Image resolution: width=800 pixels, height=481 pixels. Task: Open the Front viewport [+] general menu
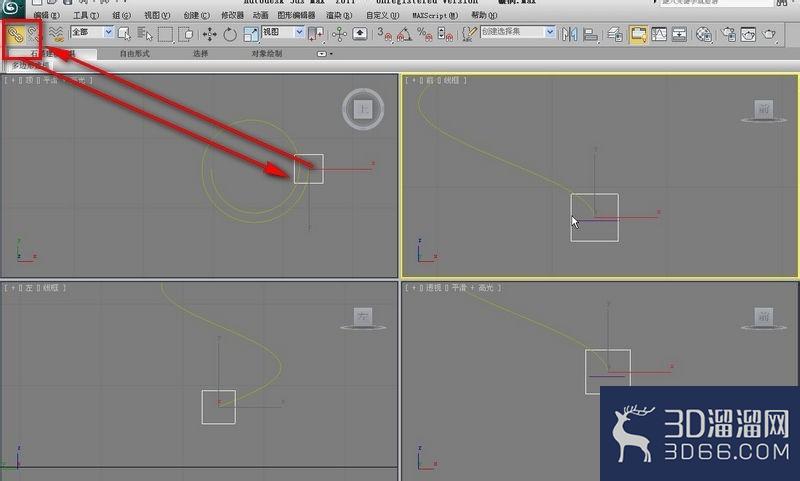point(413,81)
